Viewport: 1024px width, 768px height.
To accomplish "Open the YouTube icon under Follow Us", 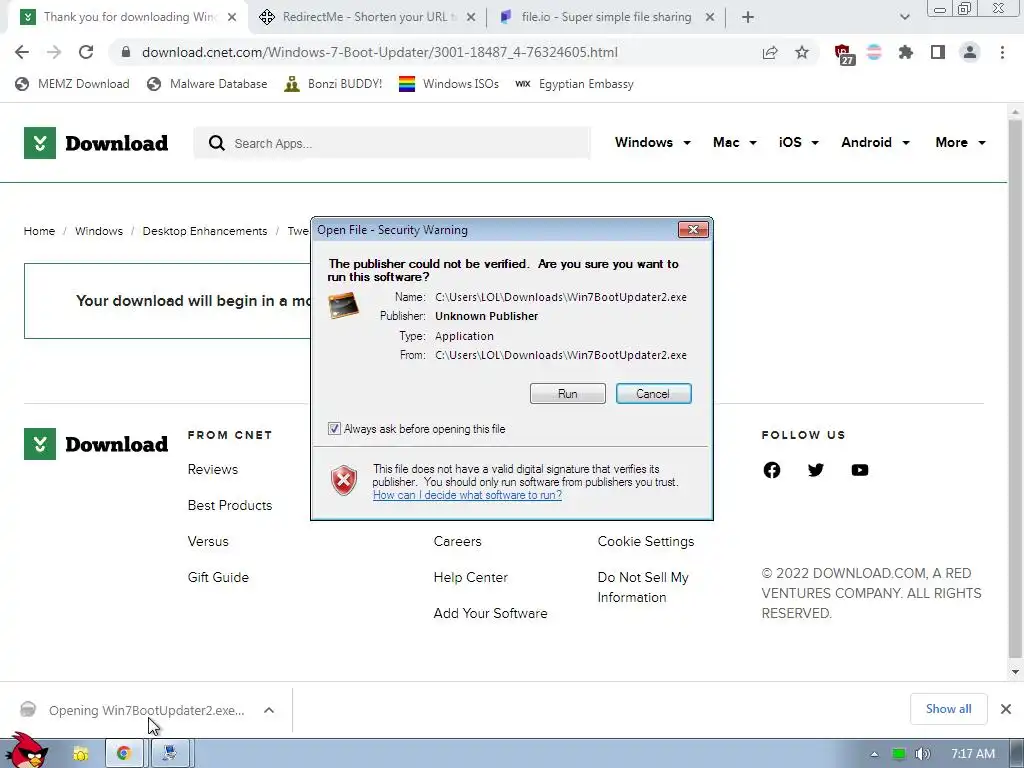I will point(860,470).
